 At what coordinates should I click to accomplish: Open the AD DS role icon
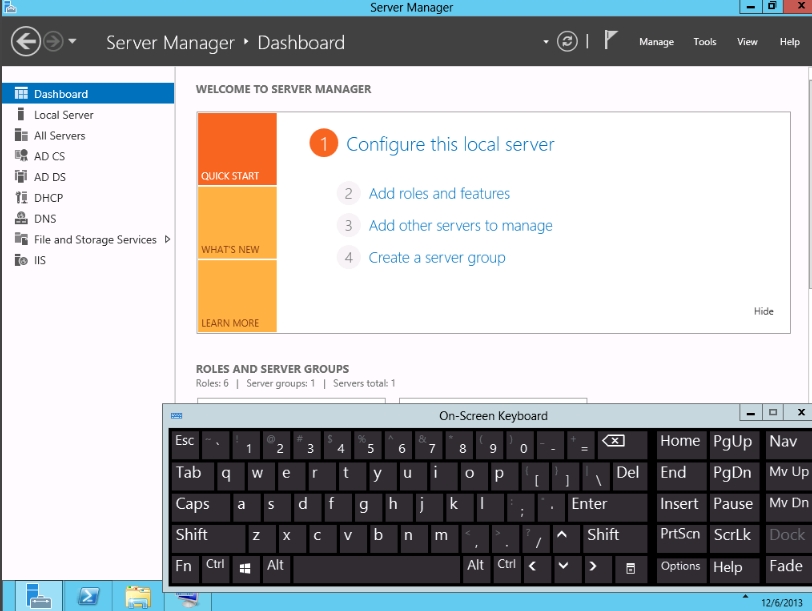click(x=21, y=177)
